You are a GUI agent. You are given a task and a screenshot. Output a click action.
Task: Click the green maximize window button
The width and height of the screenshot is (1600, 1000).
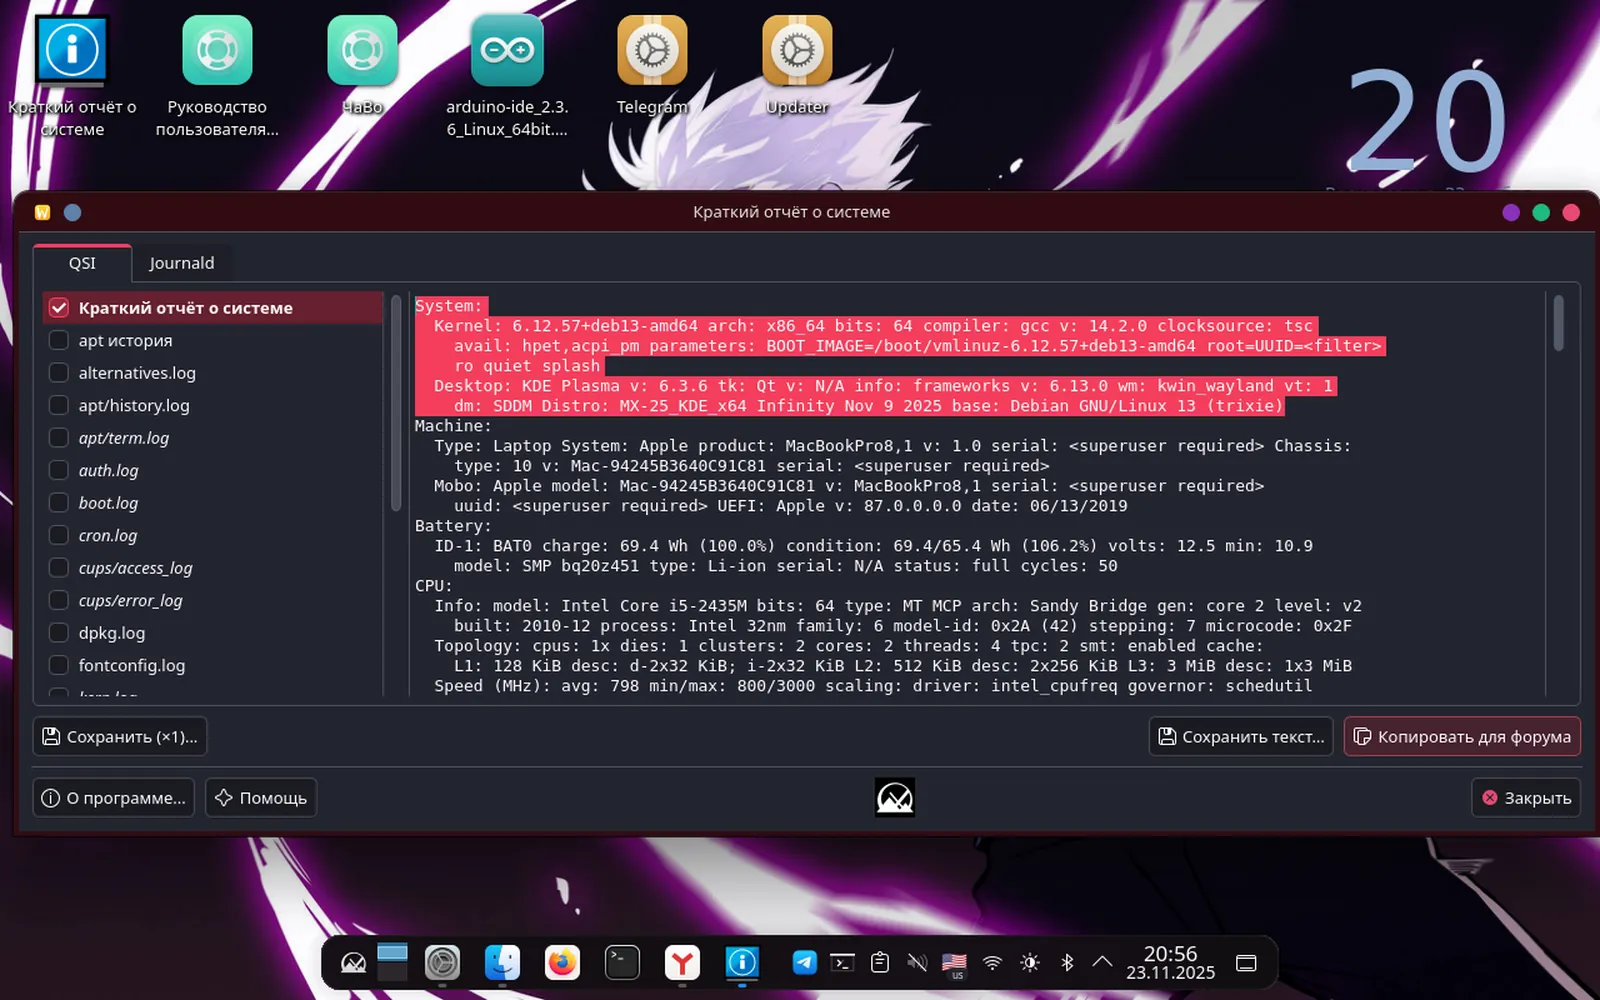point(1541,212)
